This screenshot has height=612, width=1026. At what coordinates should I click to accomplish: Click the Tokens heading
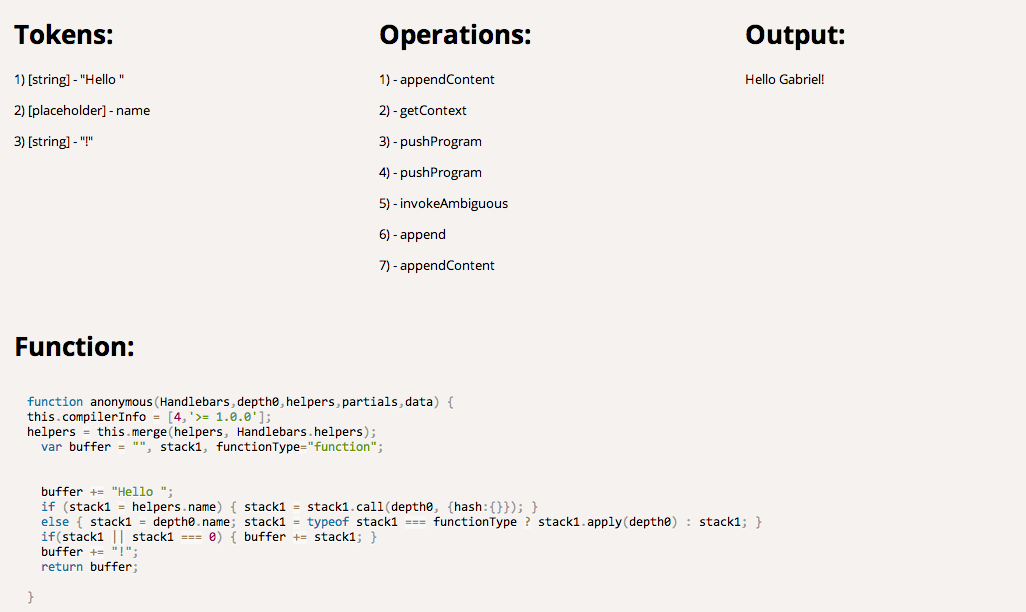63,35
